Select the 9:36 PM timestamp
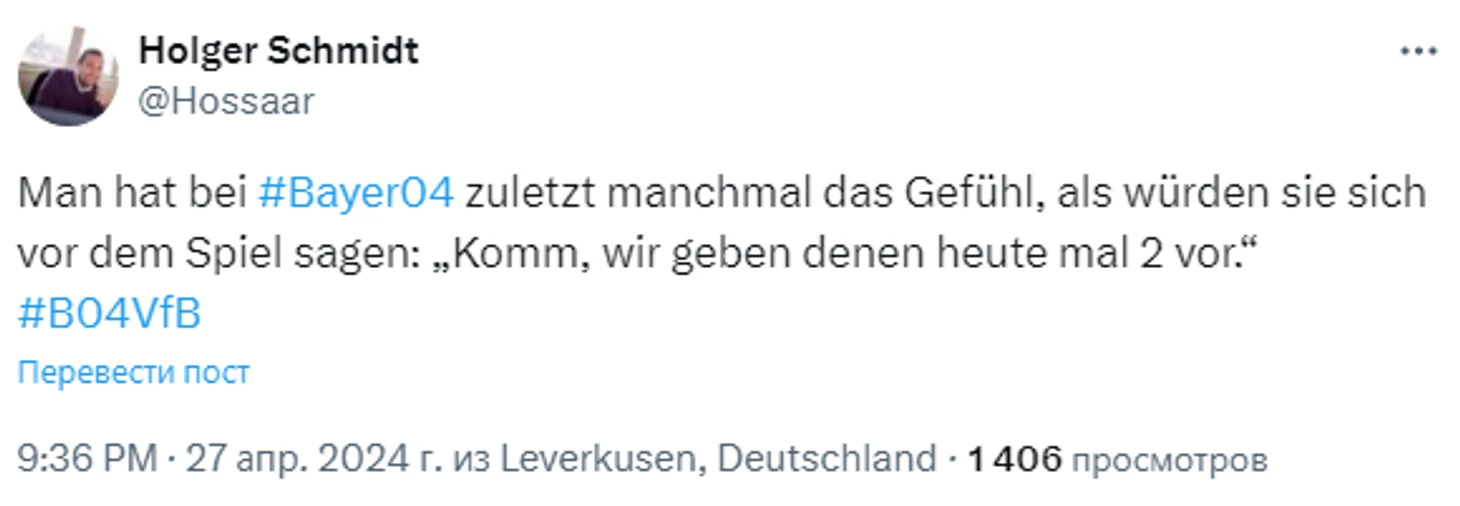This screenshot has width=1460, height=506. click(x=88, y=460)
